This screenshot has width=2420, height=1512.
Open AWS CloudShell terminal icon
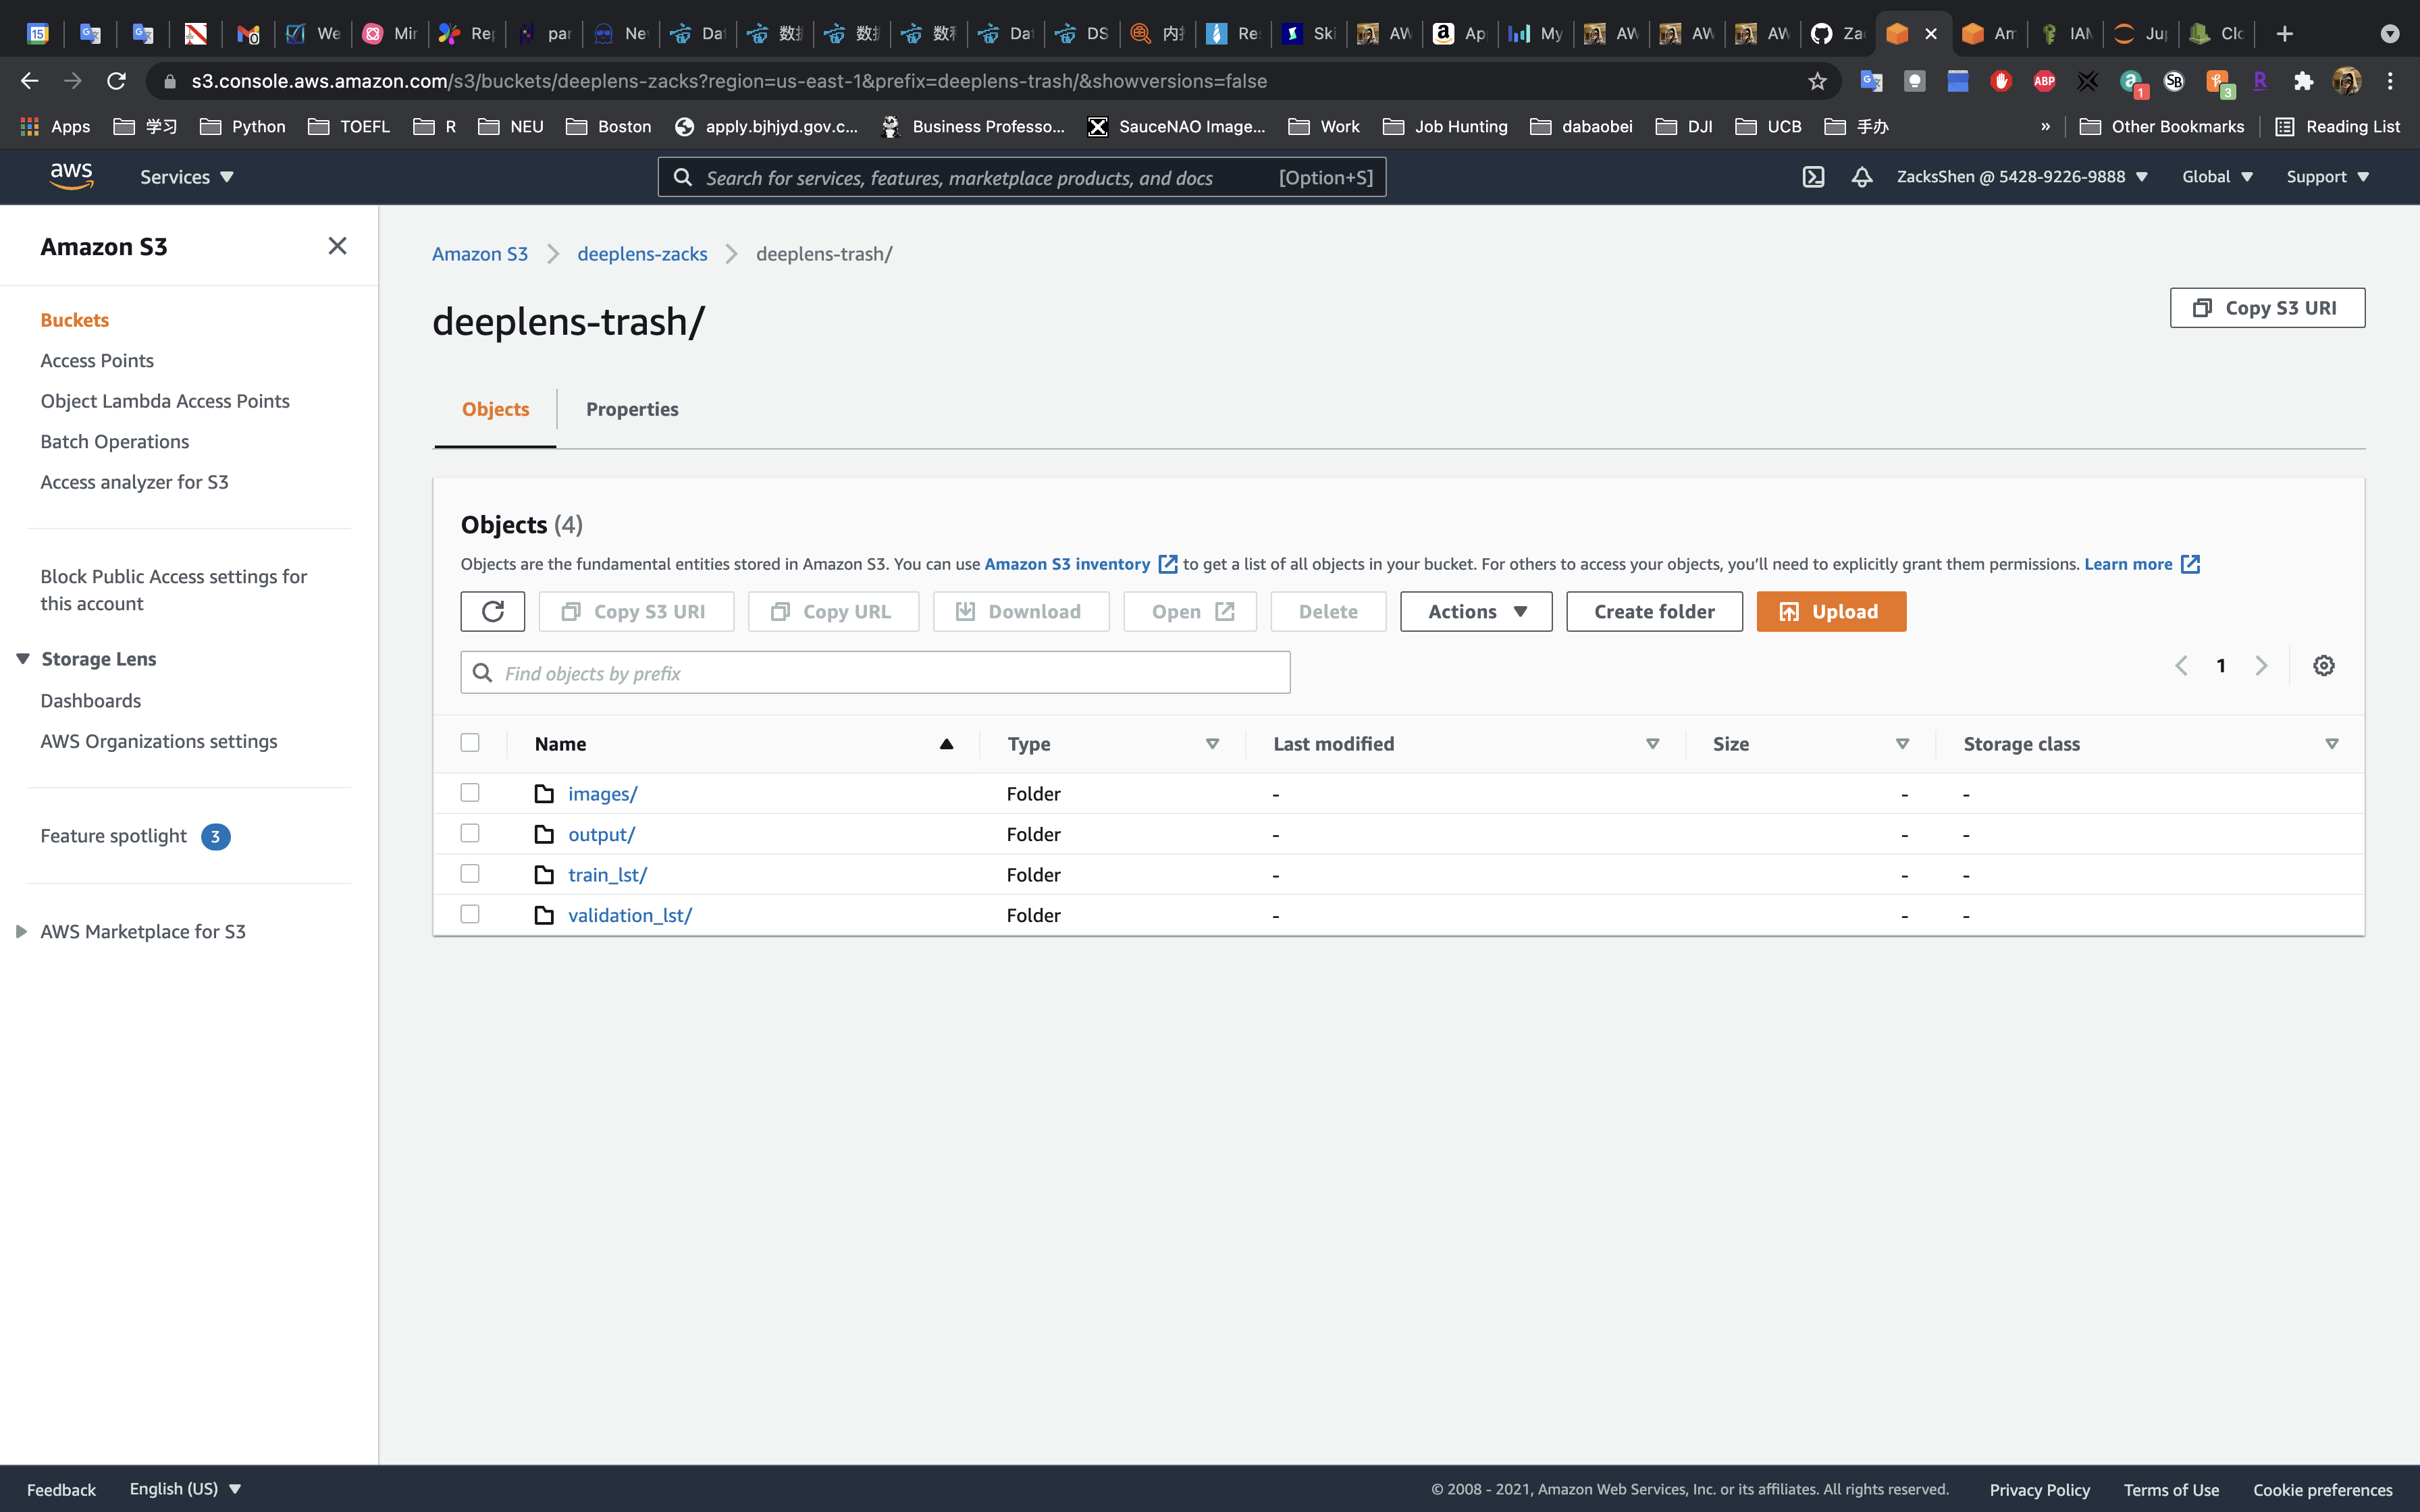pyautogui.click(x=1813, y=177)
